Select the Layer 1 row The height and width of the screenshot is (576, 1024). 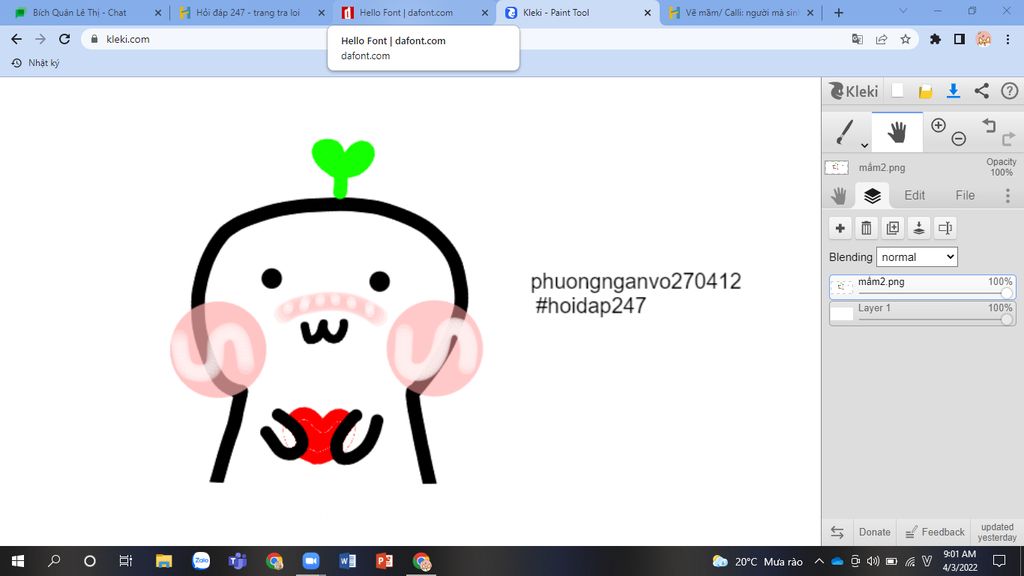click(x=922, y=313)
